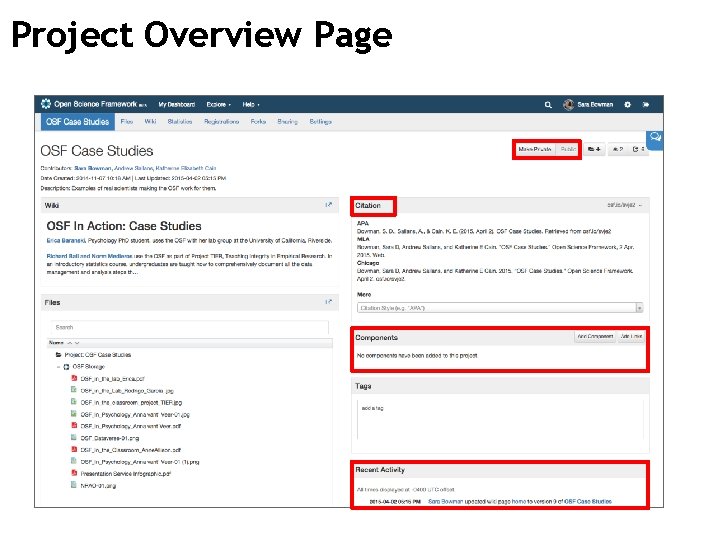Select file OSF_in_Psychology_Anna van't Veer-01 (1).png
Screen dimensions: 720x540
click(x=140, y=462)
